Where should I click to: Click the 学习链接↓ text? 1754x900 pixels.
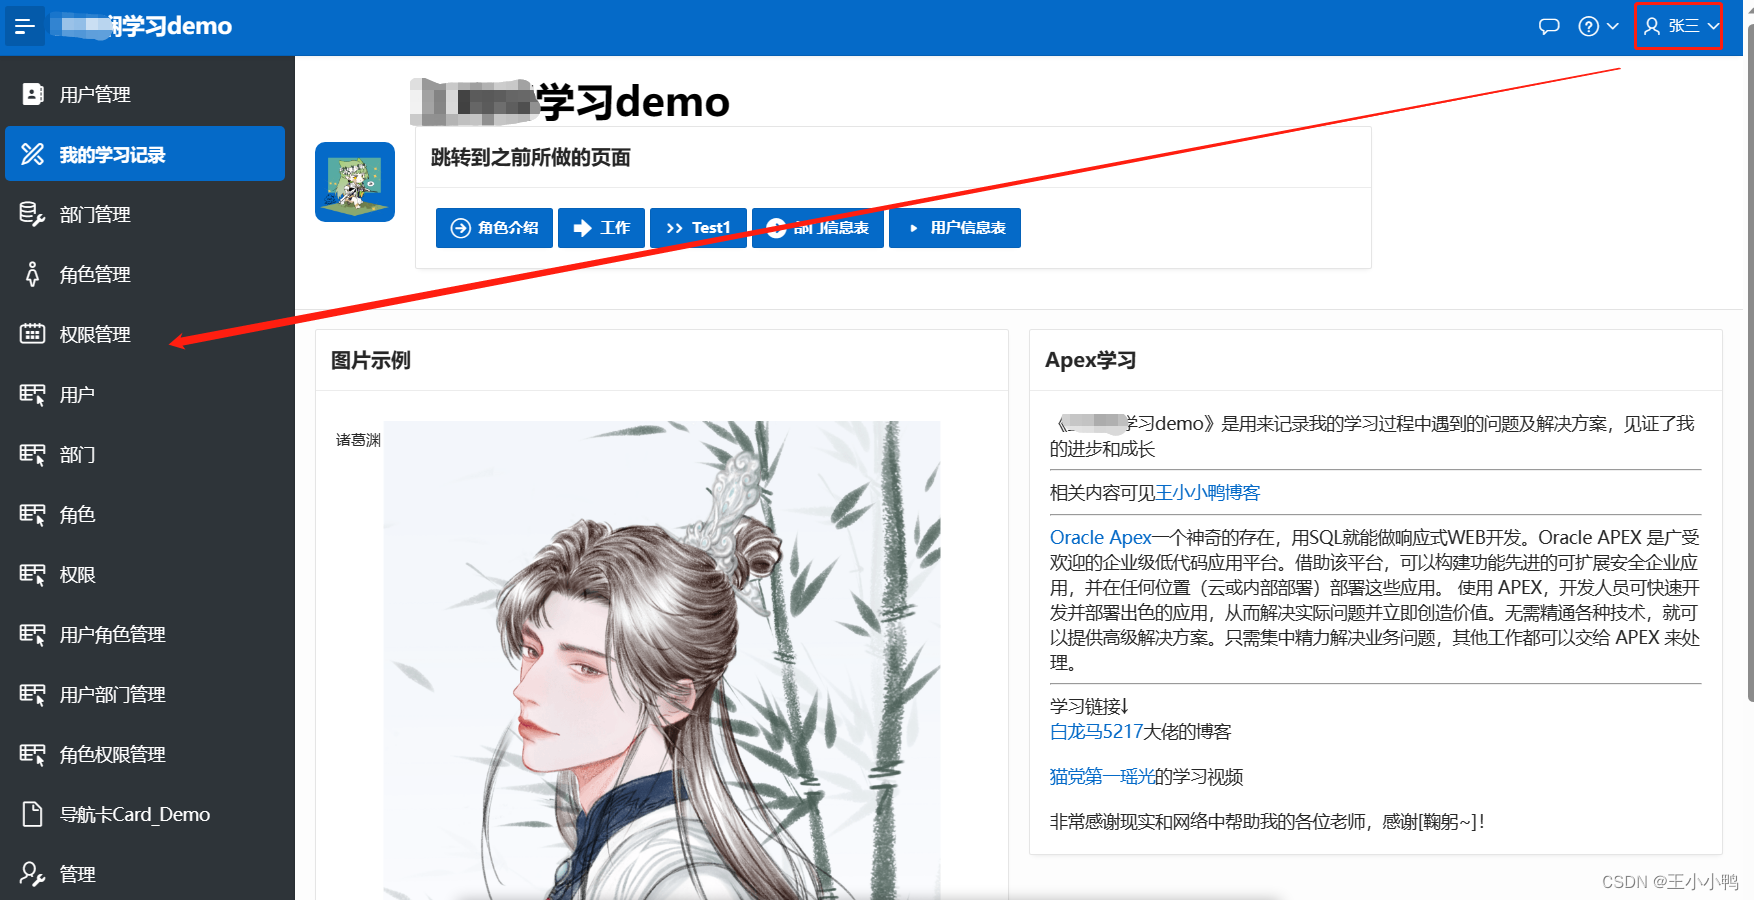tap(1090, 706)
